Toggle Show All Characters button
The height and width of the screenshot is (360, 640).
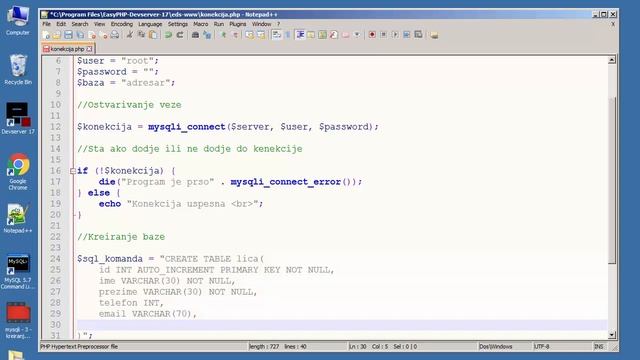click(287, 35)
